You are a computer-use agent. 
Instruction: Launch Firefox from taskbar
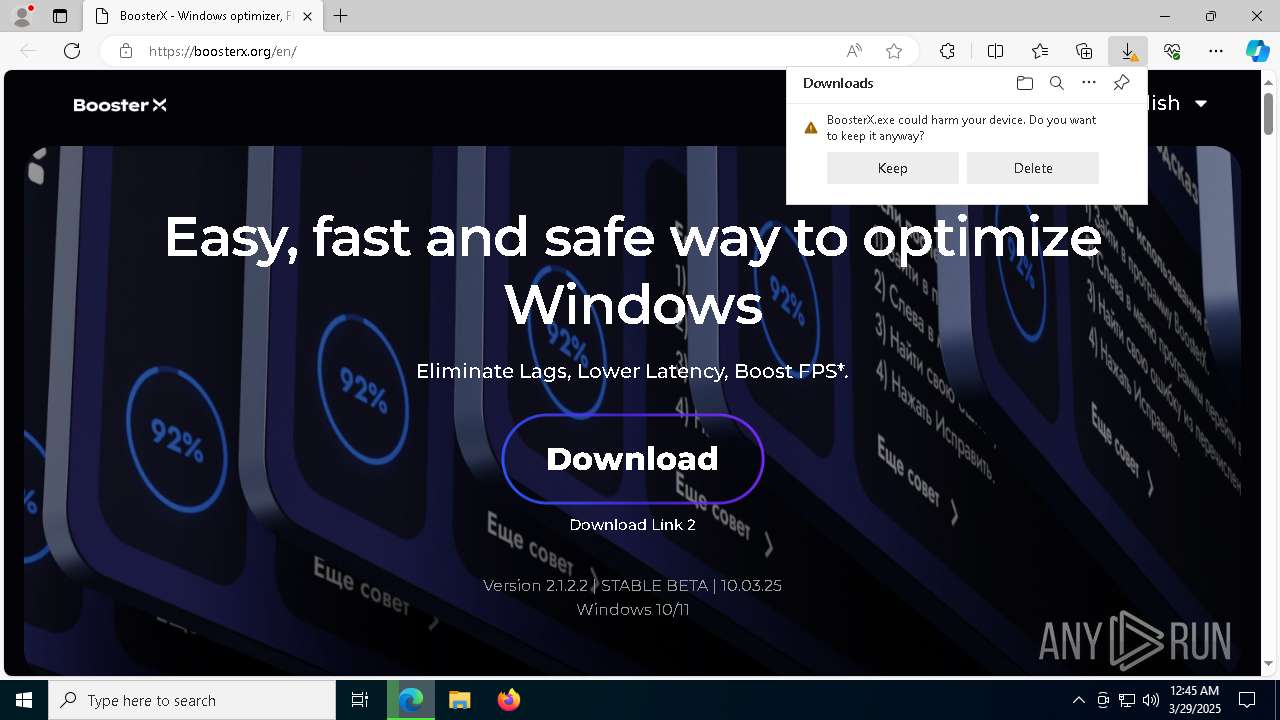(x=509, y=700)
